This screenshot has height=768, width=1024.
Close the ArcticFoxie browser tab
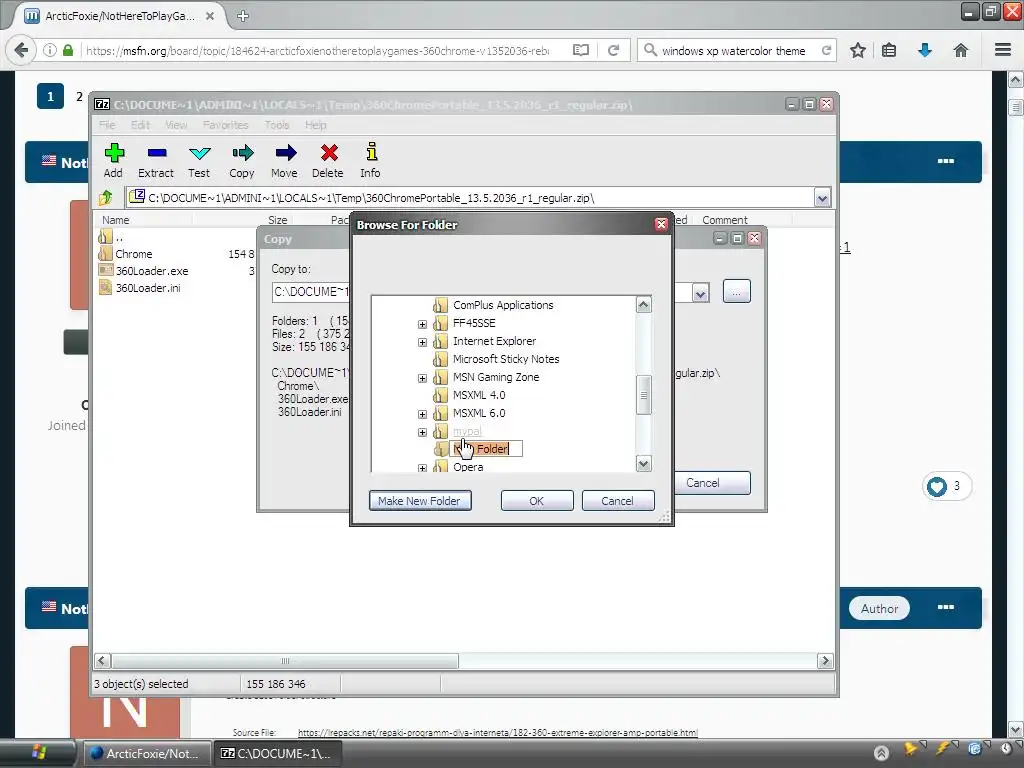click(210, 16)
